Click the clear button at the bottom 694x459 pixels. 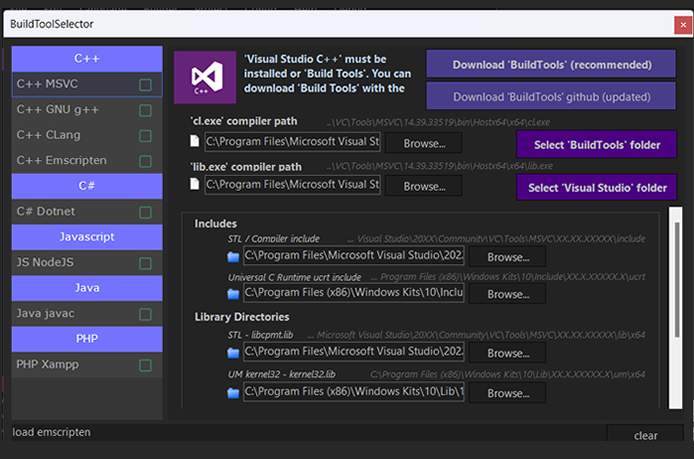click(645, 436)
